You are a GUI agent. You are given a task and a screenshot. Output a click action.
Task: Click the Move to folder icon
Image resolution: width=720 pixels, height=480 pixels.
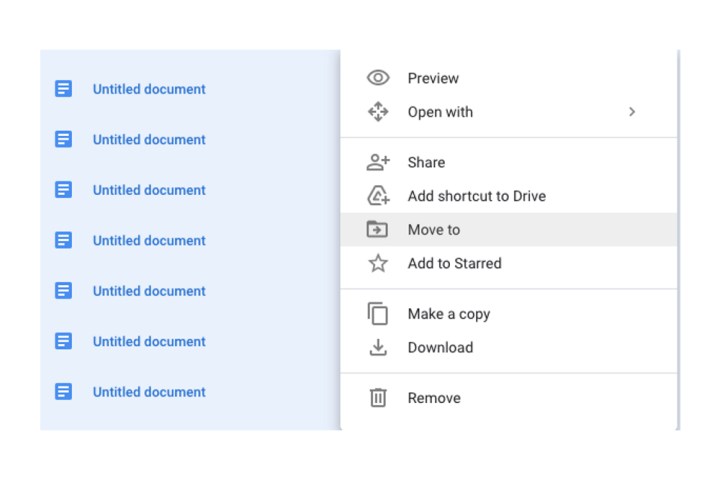tap(377, 229)
